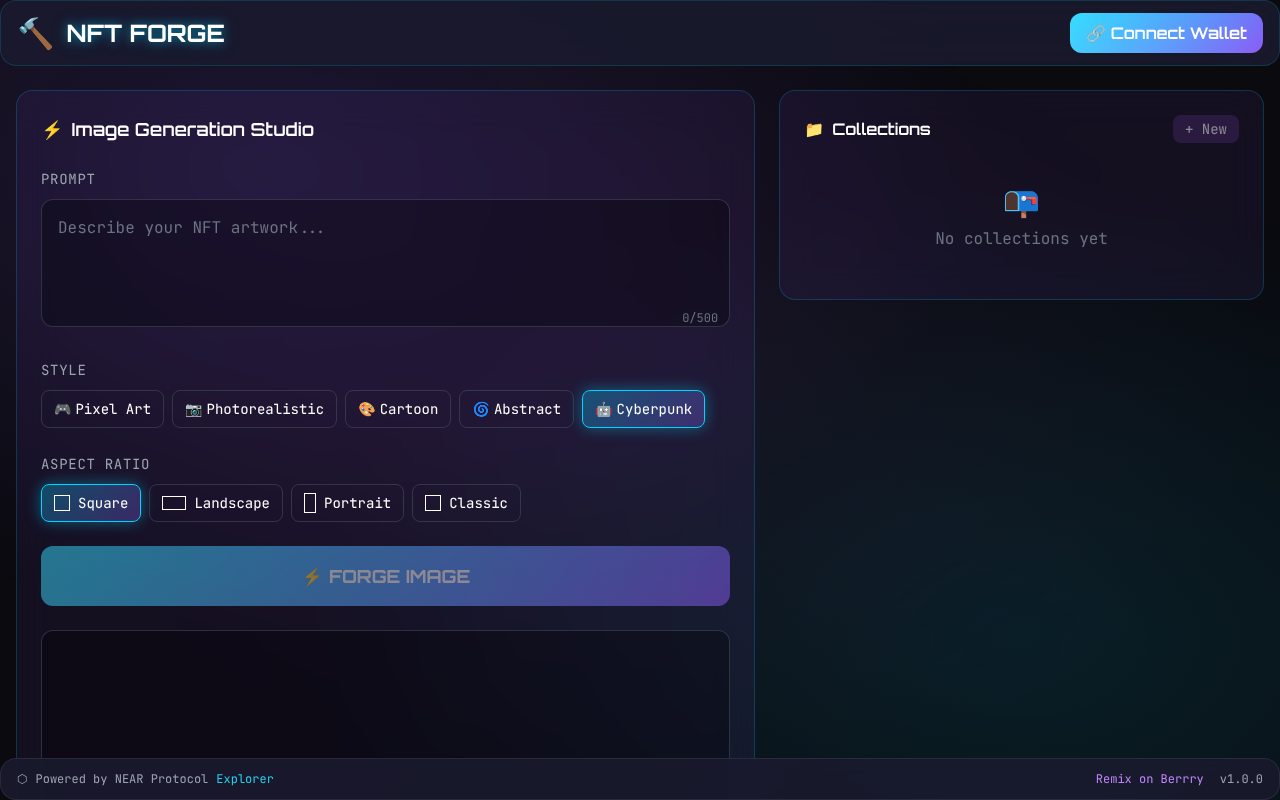Create a new collection with + New
Image resolution: width=1280 pixels, height=800 pixels.
[1205, 129]
